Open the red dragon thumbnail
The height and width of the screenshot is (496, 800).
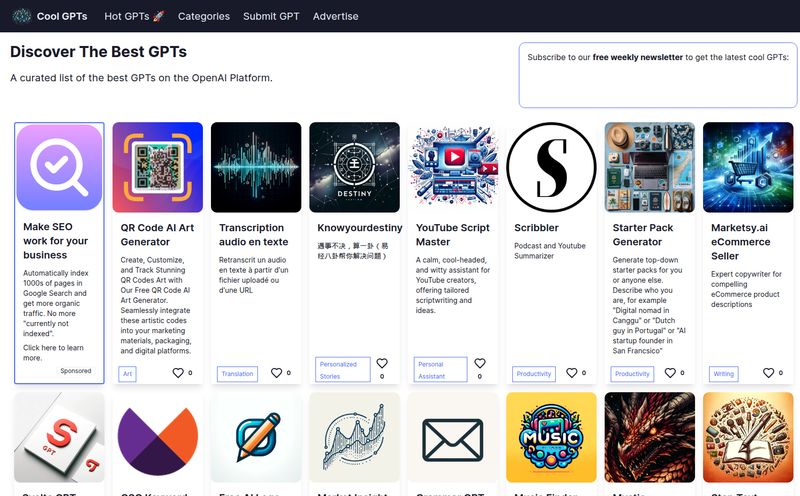pyautogui.click(x=649, y=437)
